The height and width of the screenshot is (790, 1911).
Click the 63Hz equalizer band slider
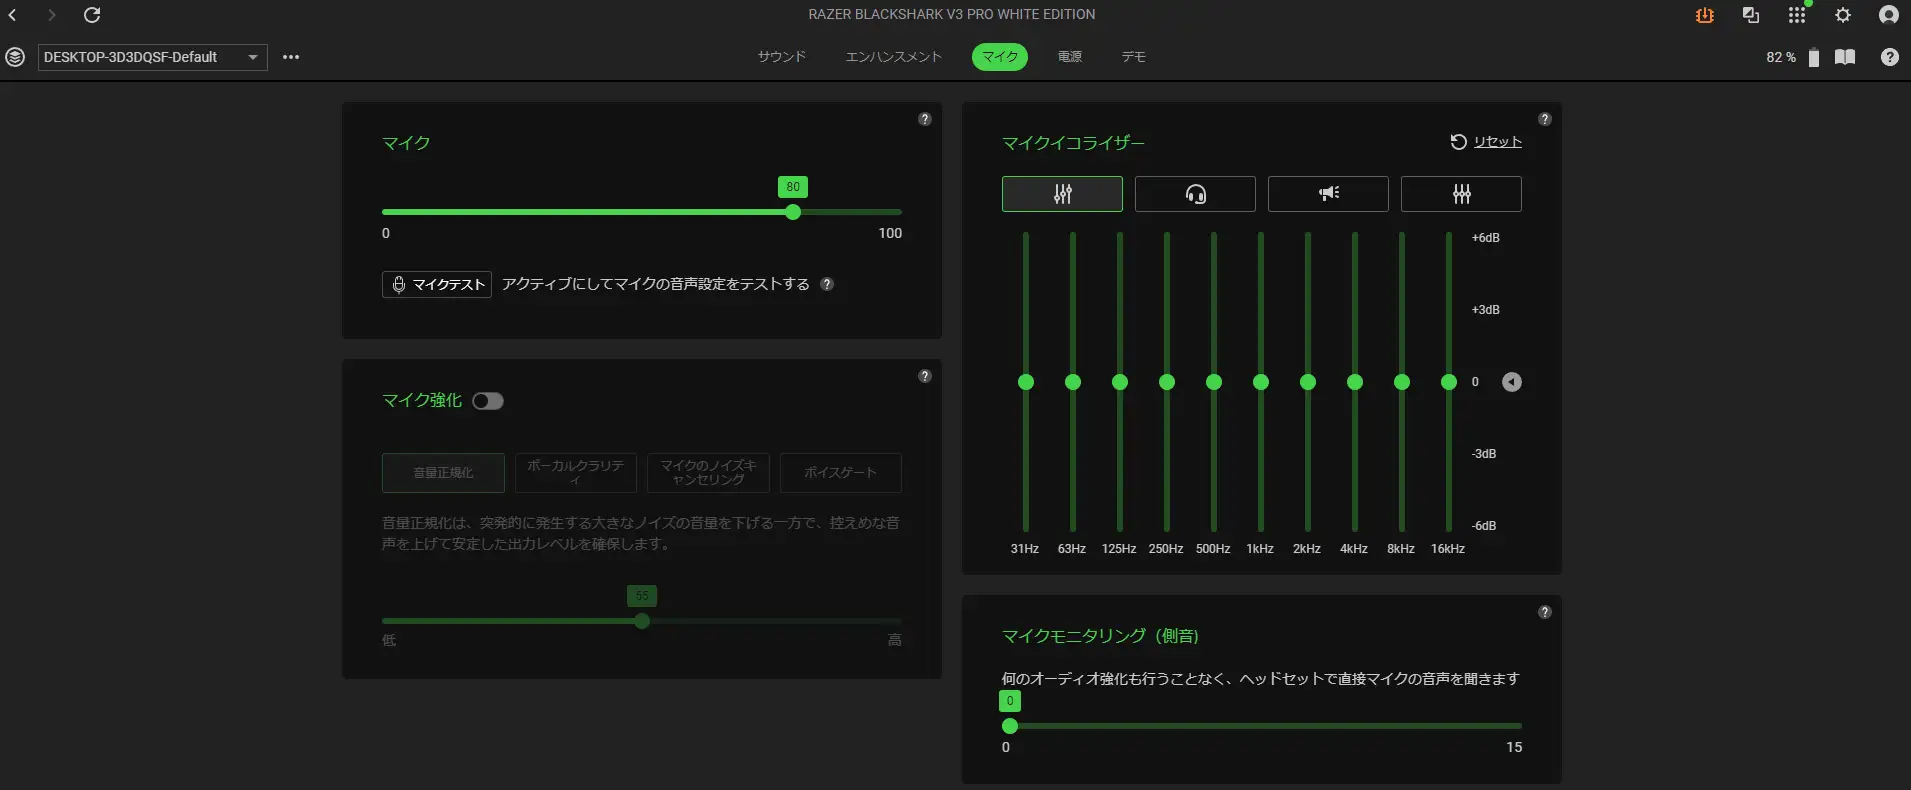click(x=1073, y=382)
